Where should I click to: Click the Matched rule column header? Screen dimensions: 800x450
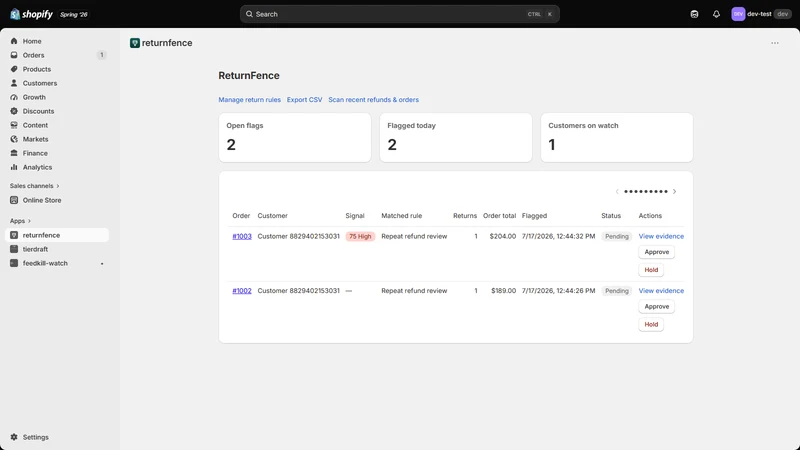(x=402, y=216)
